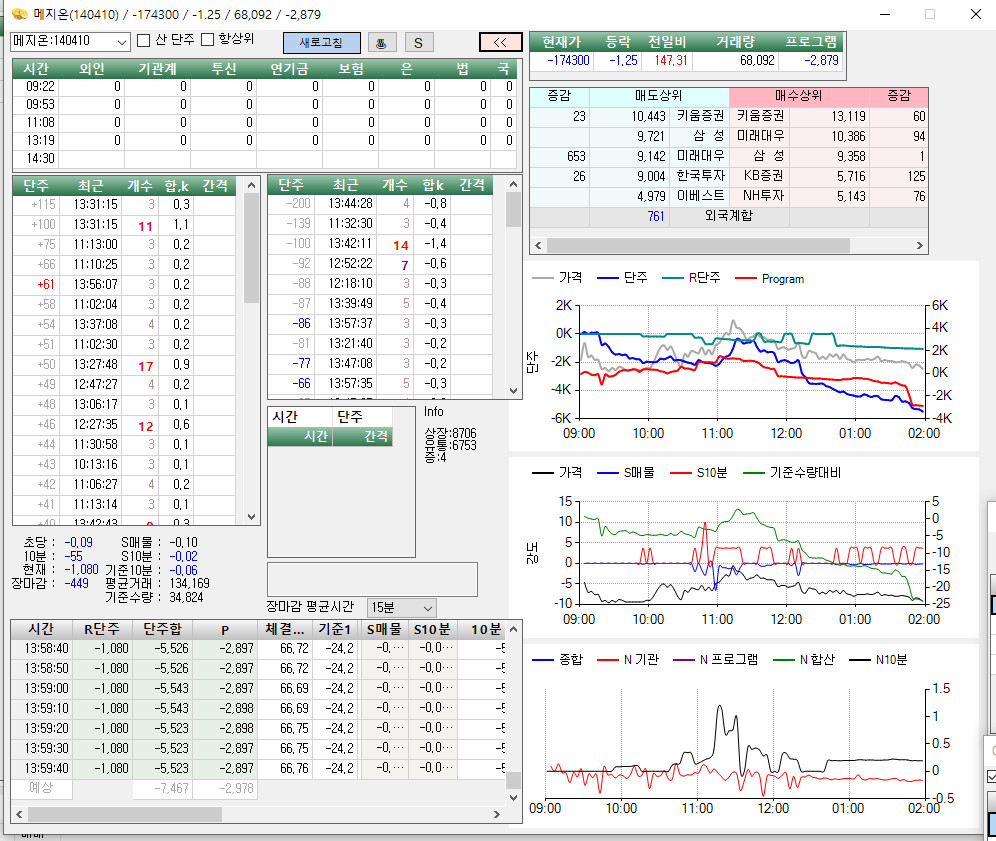Click the 현재가 header in quote panel
Screen dimensions: 996x841
[x=562, y=42]
